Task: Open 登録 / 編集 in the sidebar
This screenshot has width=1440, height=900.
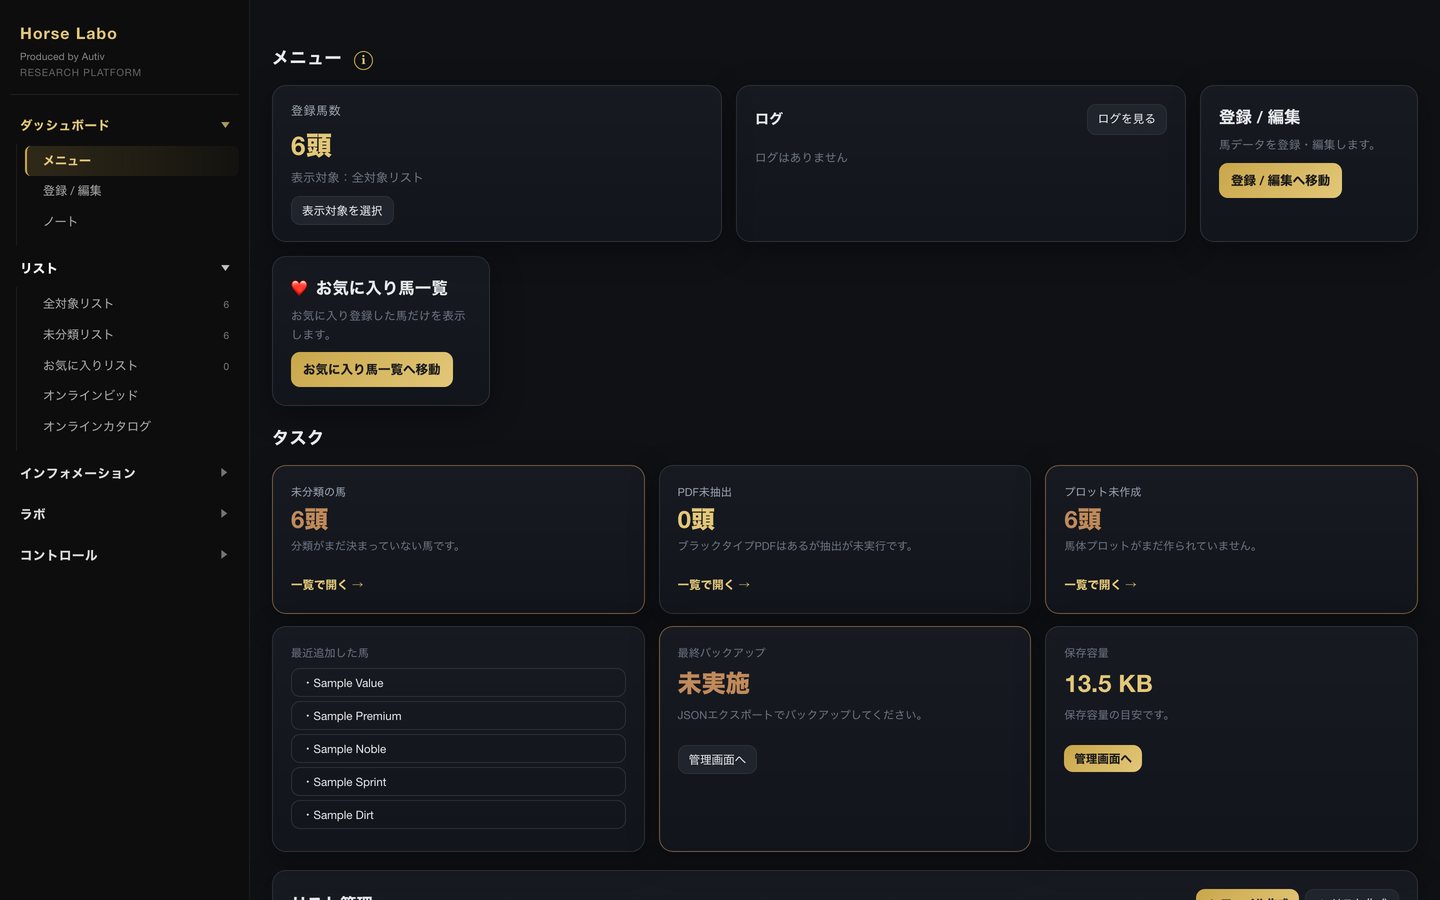Action: pyautogui.click(x=132, y=191)
